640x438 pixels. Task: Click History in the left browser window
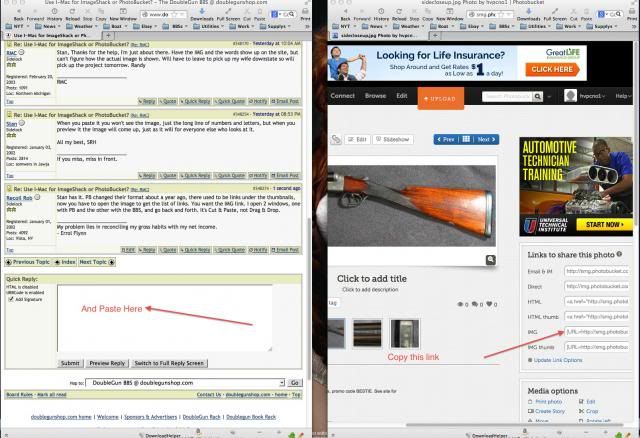54,15
